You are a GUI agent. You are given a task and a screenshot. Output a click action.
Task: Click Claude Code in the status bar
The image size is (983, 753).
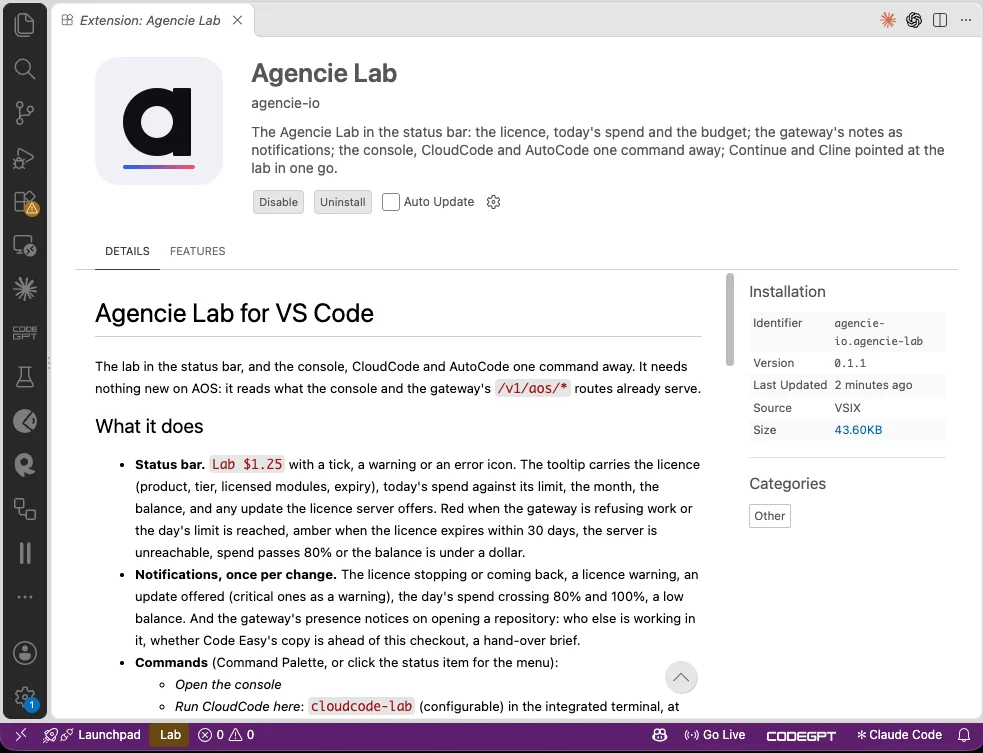899,735
